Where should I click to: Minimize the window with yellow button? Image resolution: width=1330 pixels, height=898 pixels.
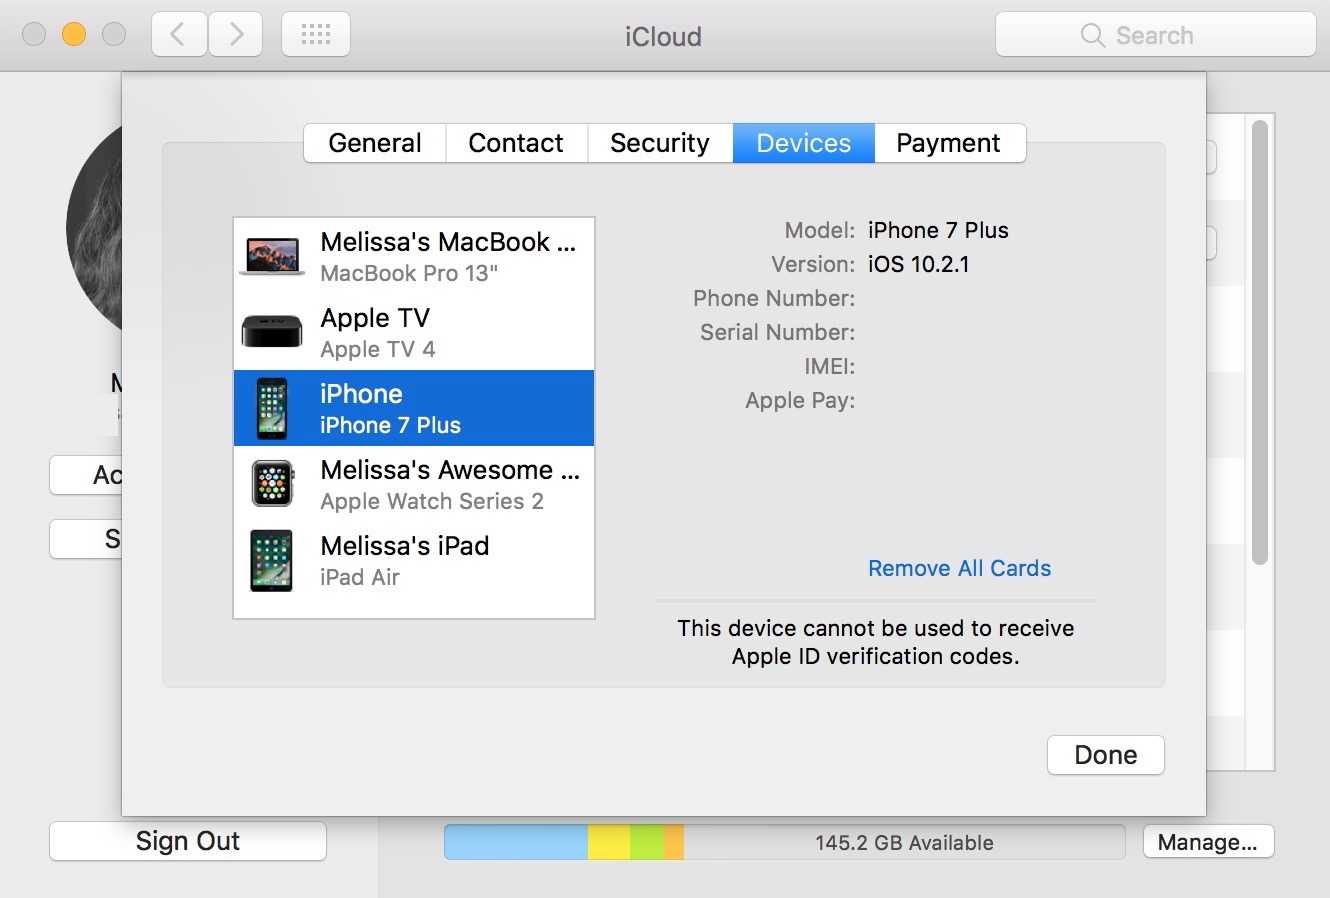pos(74,34)
